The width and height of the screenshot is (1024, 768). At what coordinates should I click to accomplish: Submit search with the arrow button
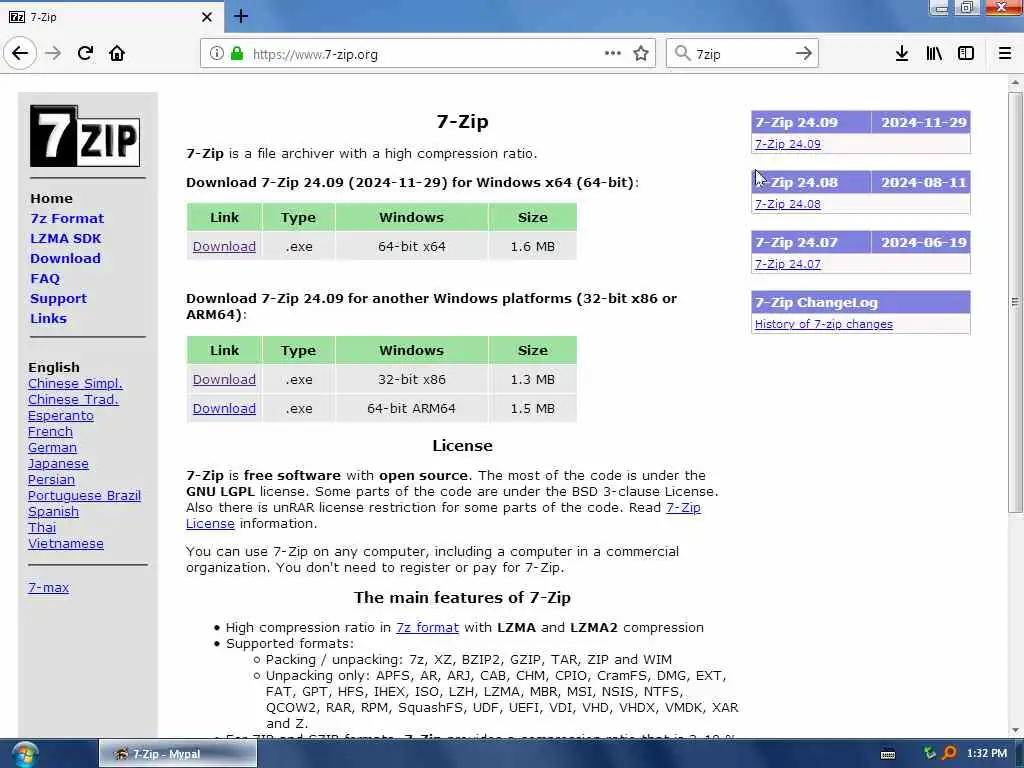point(804,54)
